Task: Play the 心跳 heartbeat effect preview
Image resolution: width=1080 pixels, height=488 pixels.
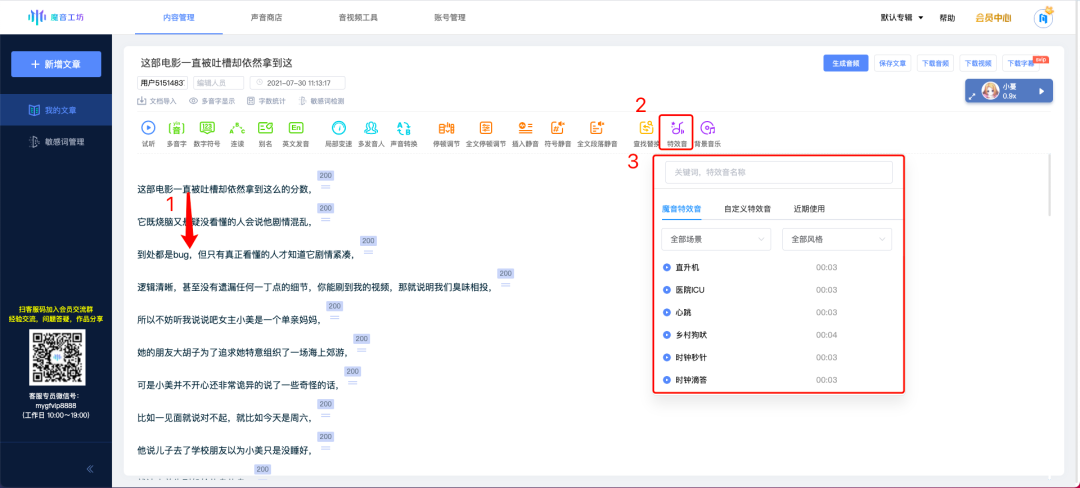Action: 666,312
